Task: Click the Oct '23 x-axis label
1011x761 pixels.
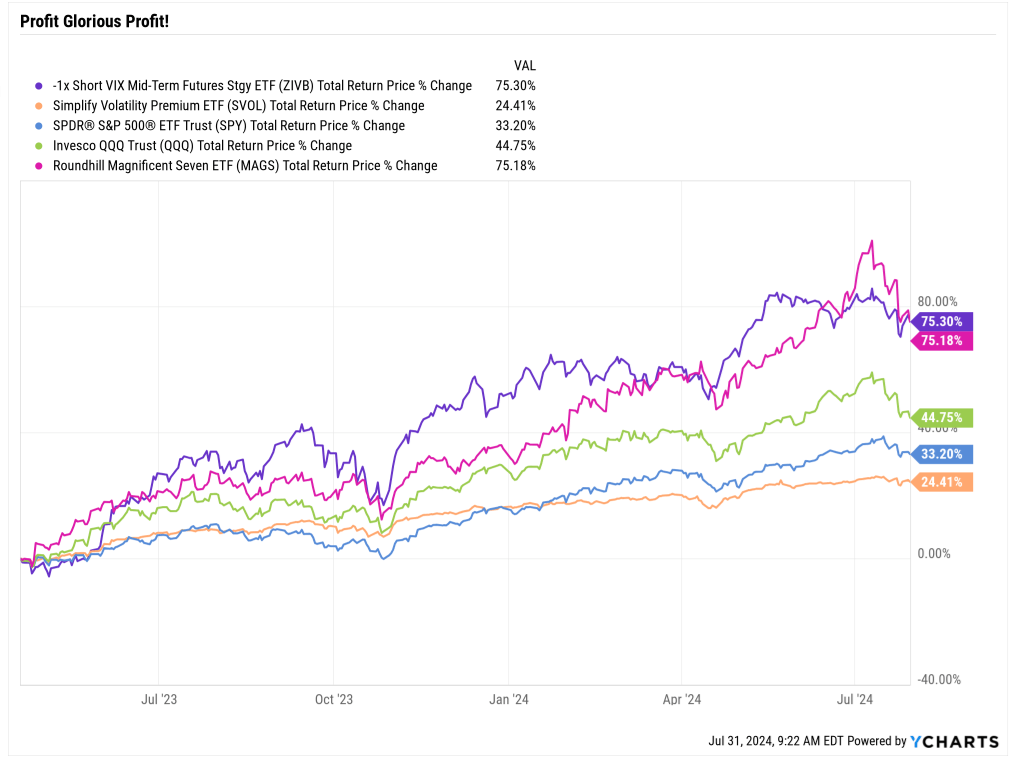Action: tap(333, 700)
